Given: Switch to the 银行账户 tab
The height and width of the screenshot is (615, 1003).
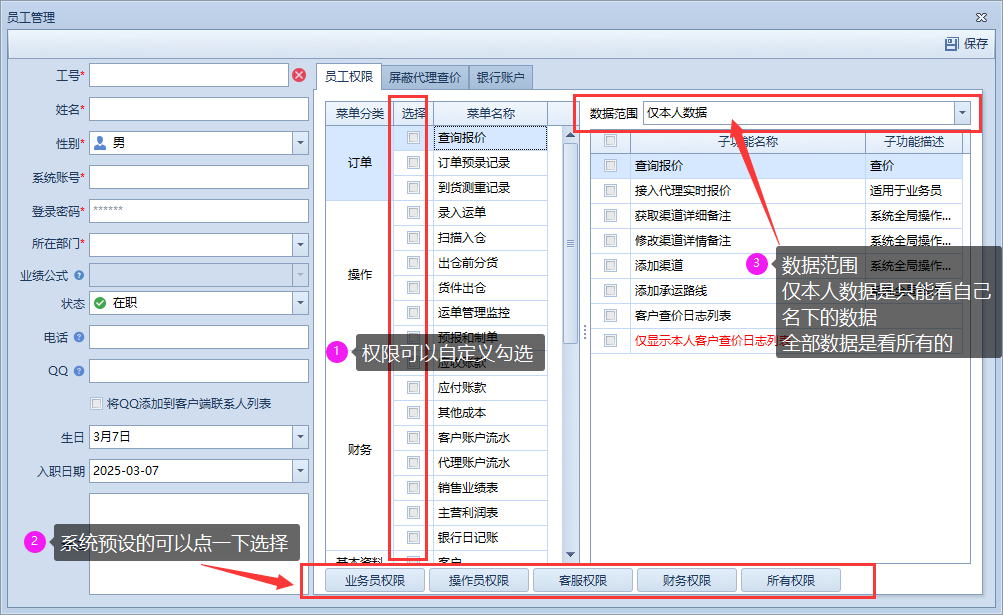Looking at the screenshot, I should point(501,77).
